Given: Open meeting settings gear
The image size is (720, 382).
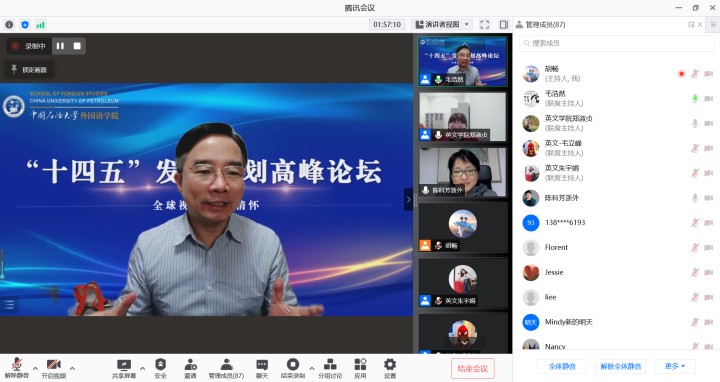Looking at the screenshot, I should pyautogui.click(x=389, y=368).
